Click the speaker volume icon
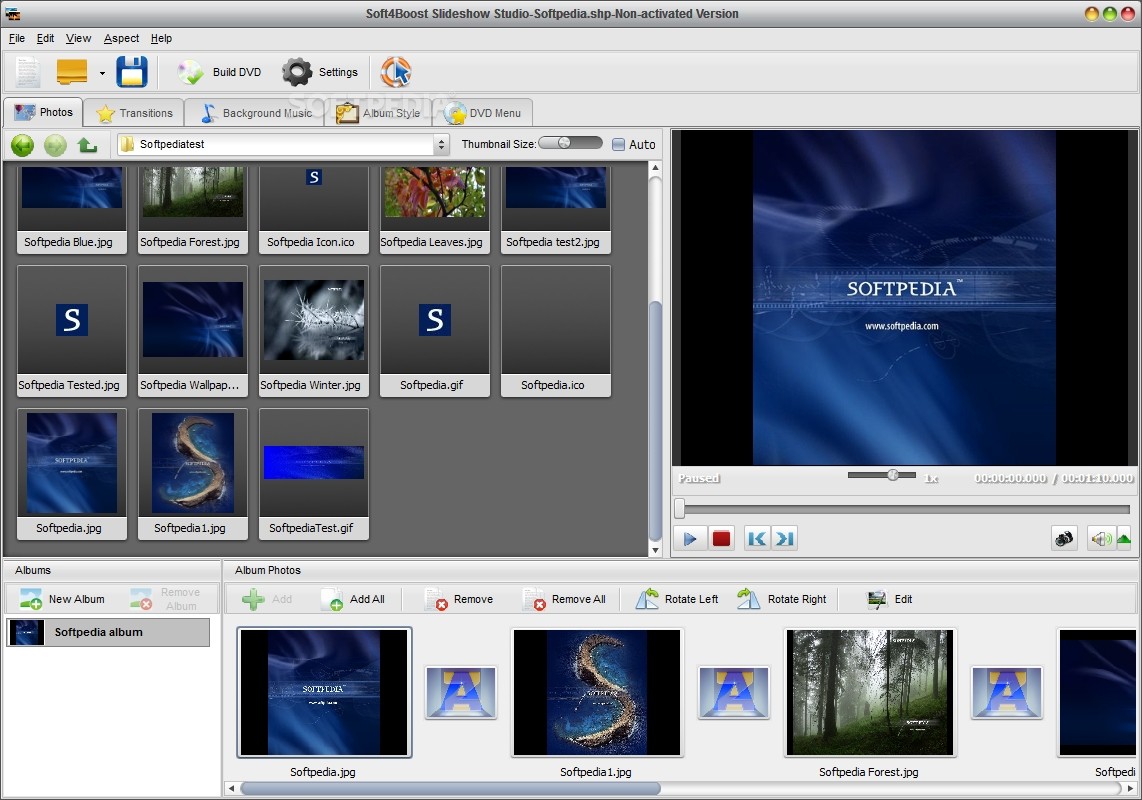Viewport: 1142px width, 800px height. click(x=1100, y=538)
